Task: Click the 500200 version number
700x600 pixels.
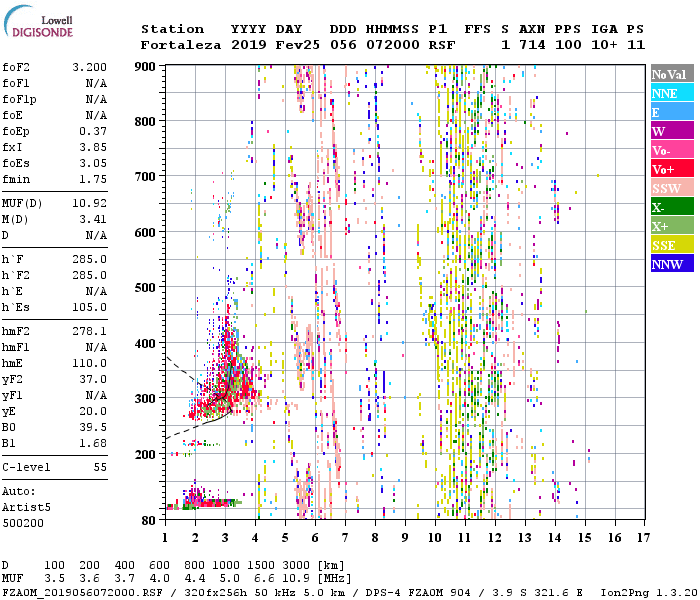Action: pyautogui.click(x=23, y=523)
